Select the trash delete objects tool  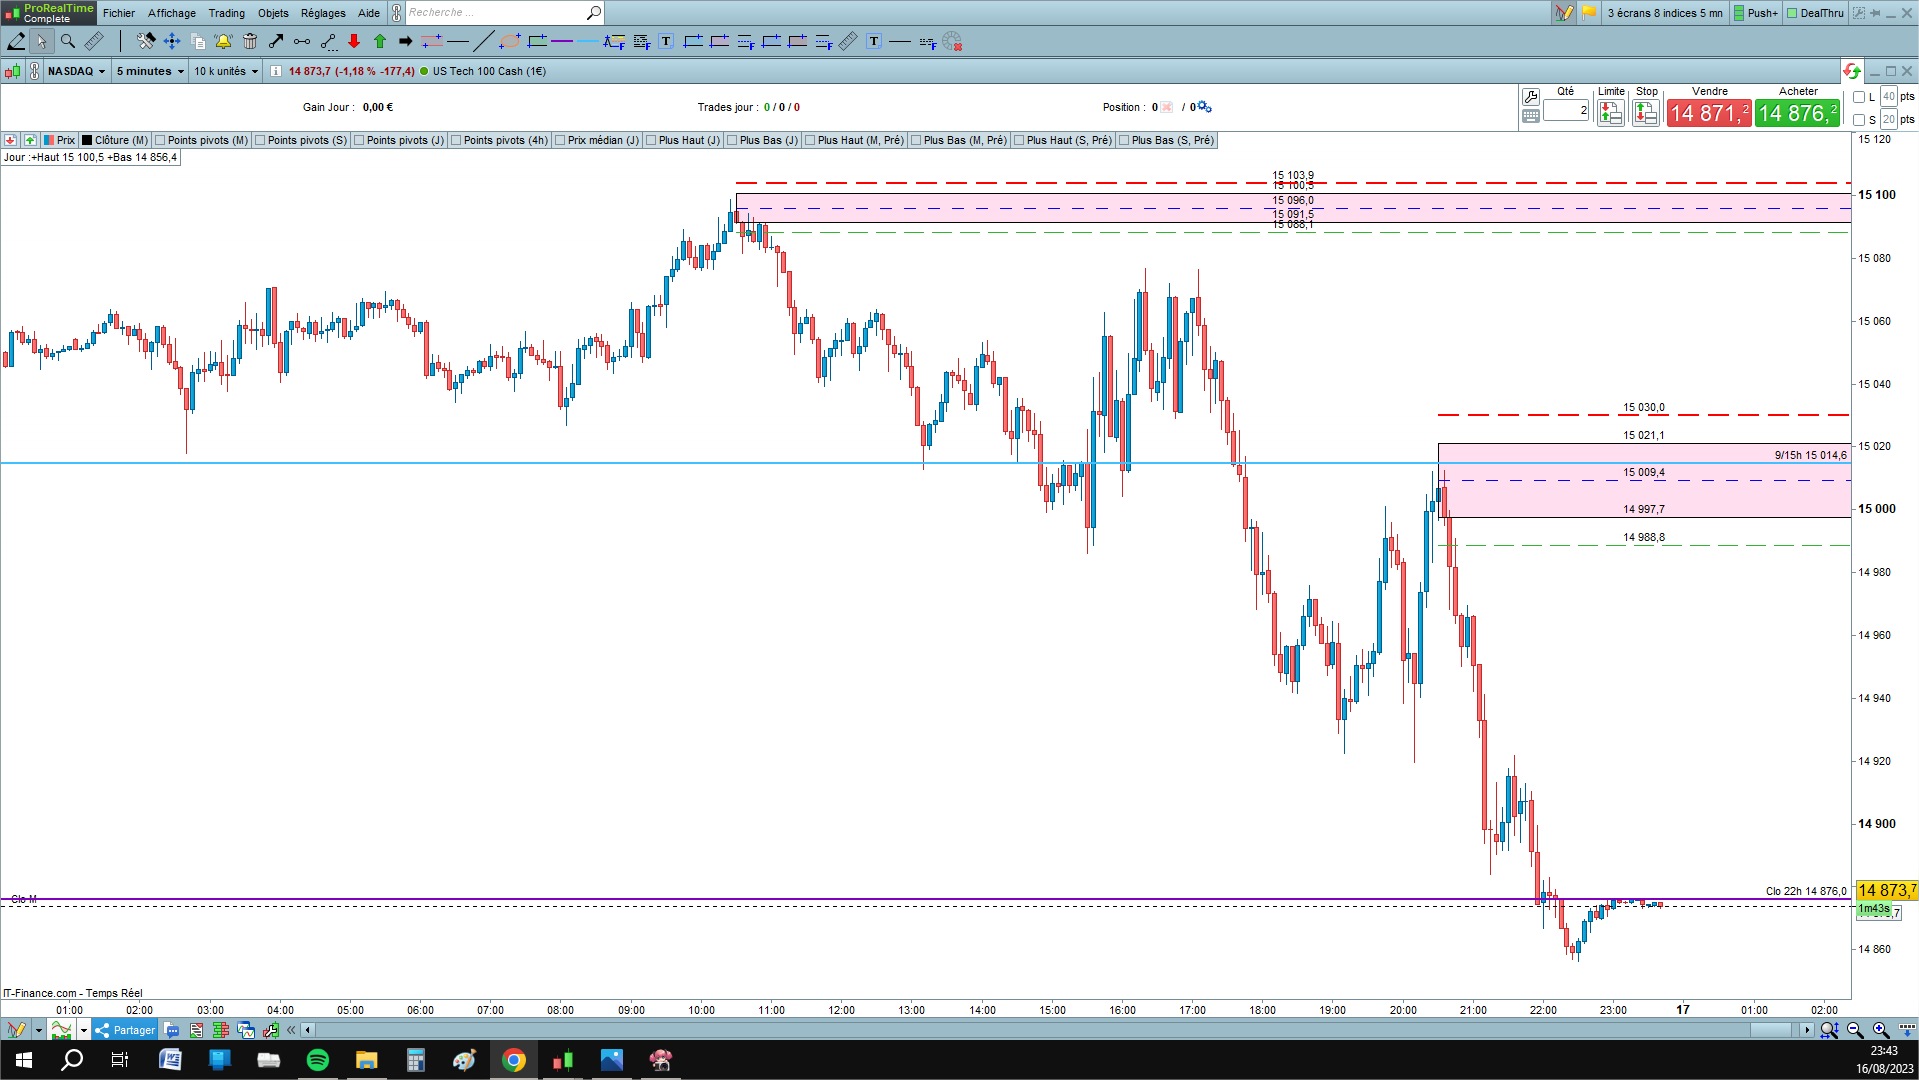250,41
